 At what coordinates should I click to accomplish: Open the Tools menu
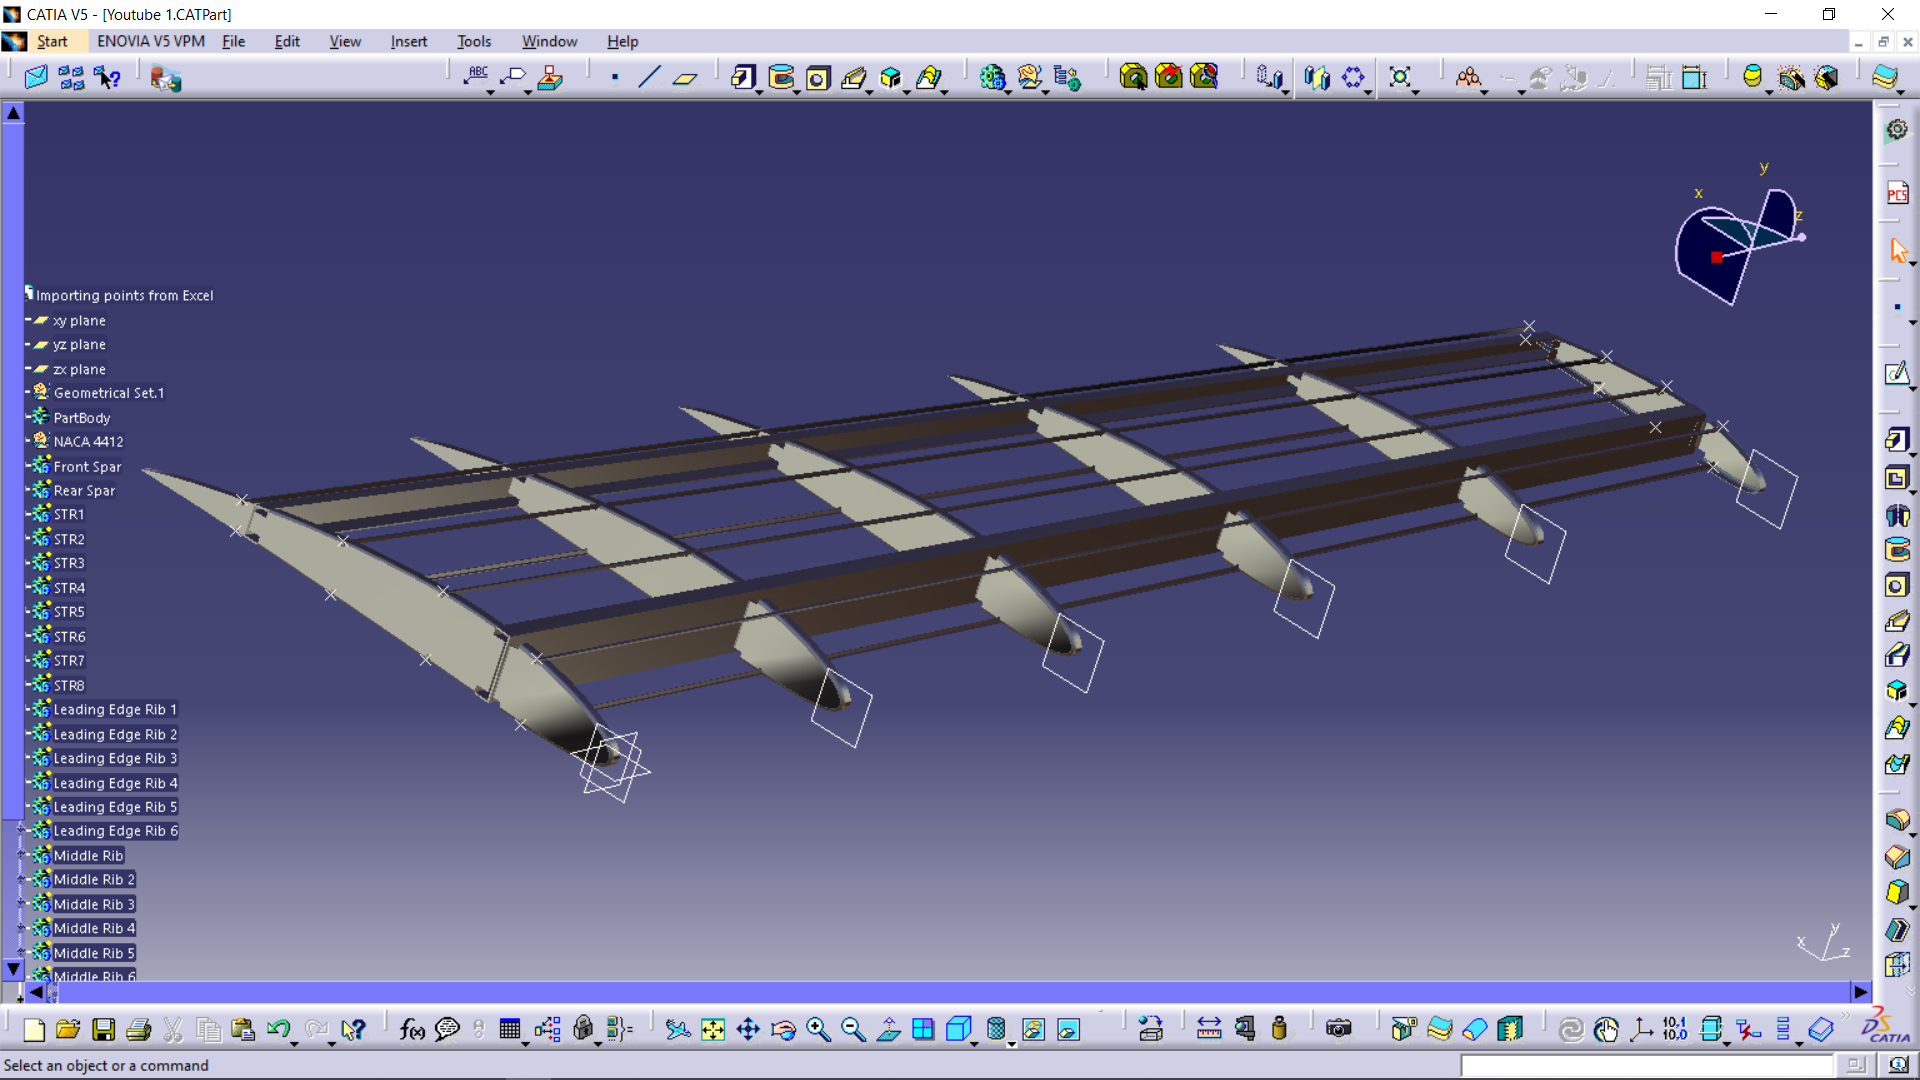pos(473,41)
